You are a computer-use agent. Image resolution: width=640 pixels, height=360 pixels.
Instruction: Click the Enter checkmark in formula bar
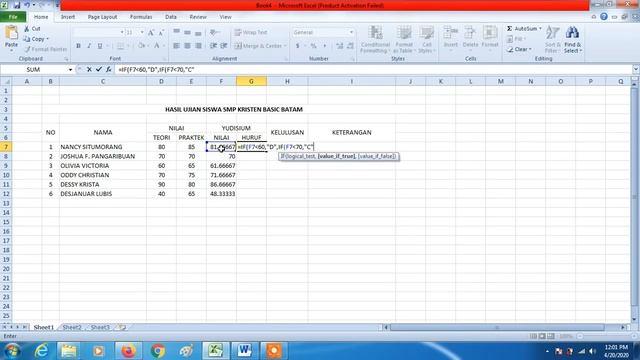click(x=99, y=69)
